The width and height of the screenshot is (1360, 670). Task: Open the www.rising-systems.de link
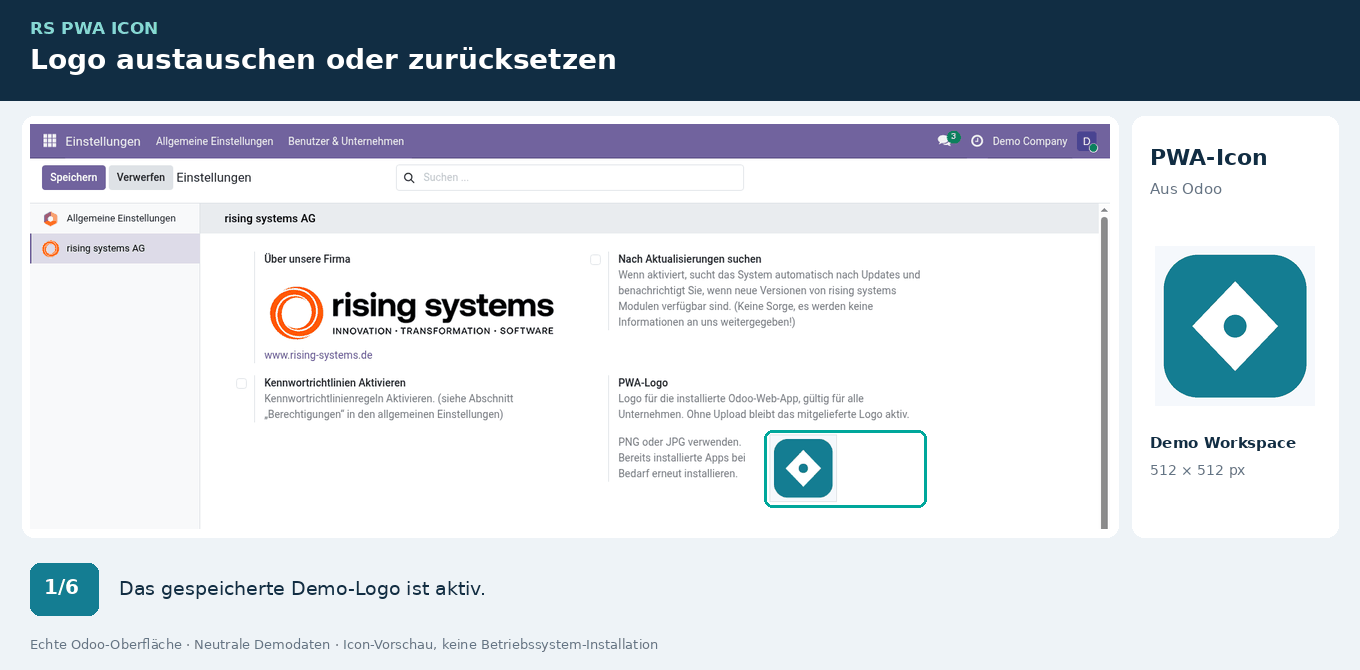click(x=318, y=355)
